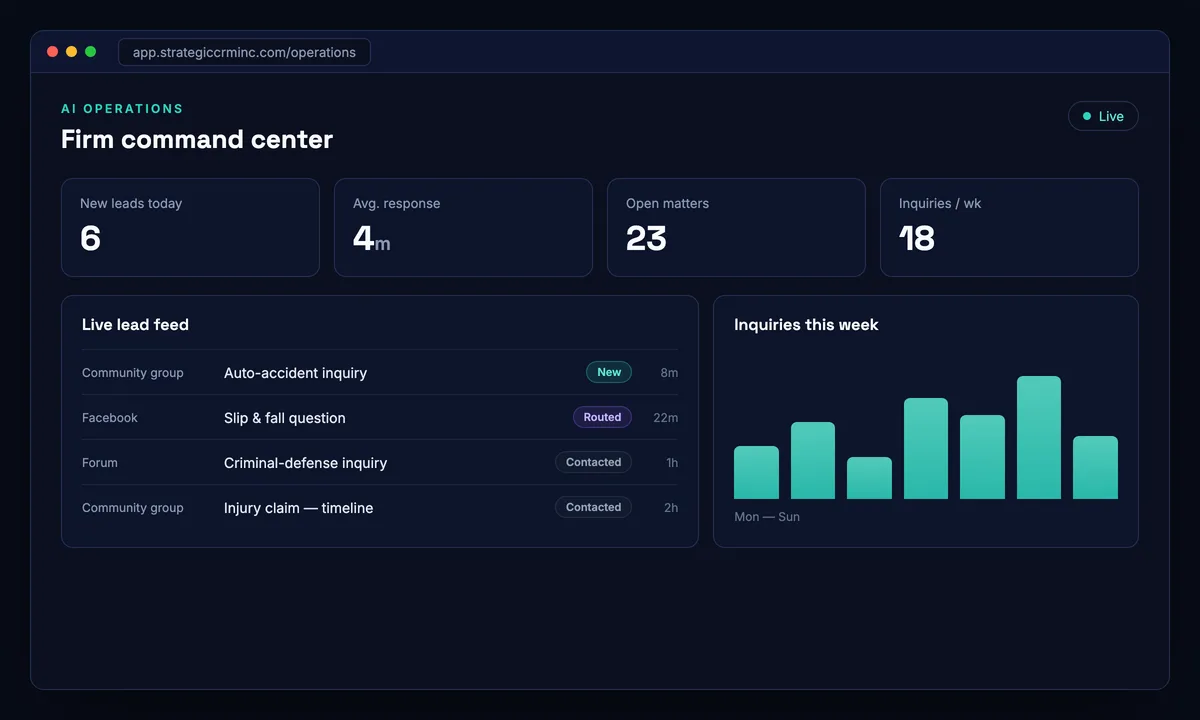Viewport: 1200px width, 720px height.
Task: Click the Inquiries this week heading
Action: tap(806, 324)
